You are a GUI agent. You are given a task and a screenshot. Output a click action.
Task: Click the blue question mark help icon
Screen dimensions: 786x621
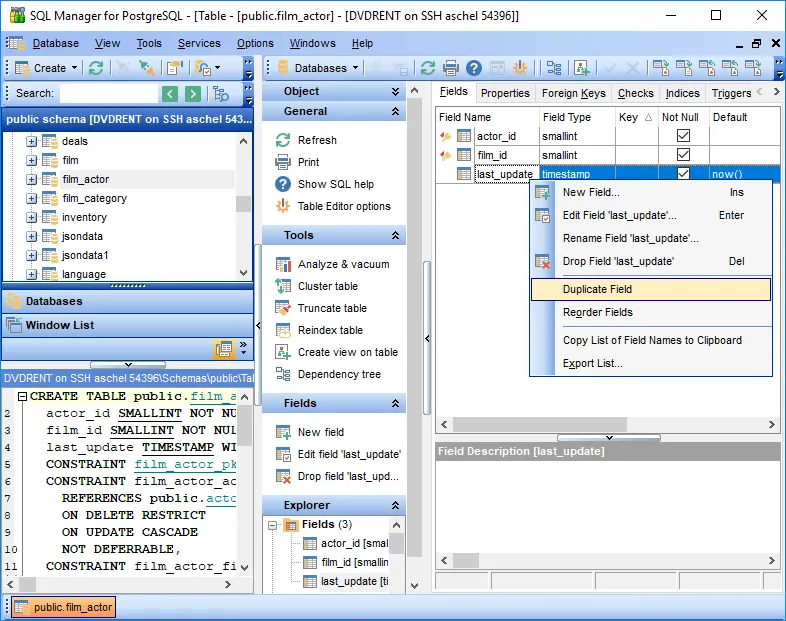click(474, 68)
